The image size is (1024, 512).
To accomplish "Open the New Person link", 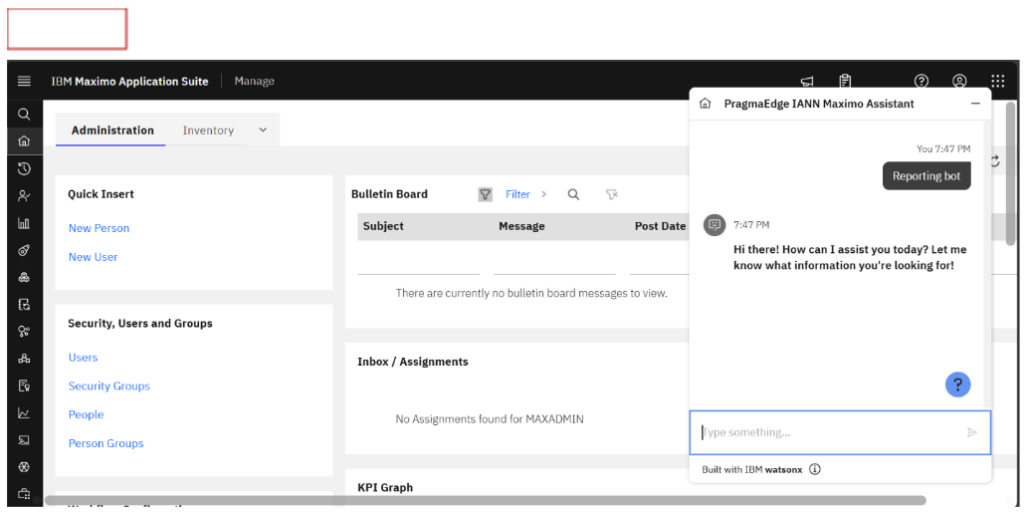I will [x=99, y=228].
